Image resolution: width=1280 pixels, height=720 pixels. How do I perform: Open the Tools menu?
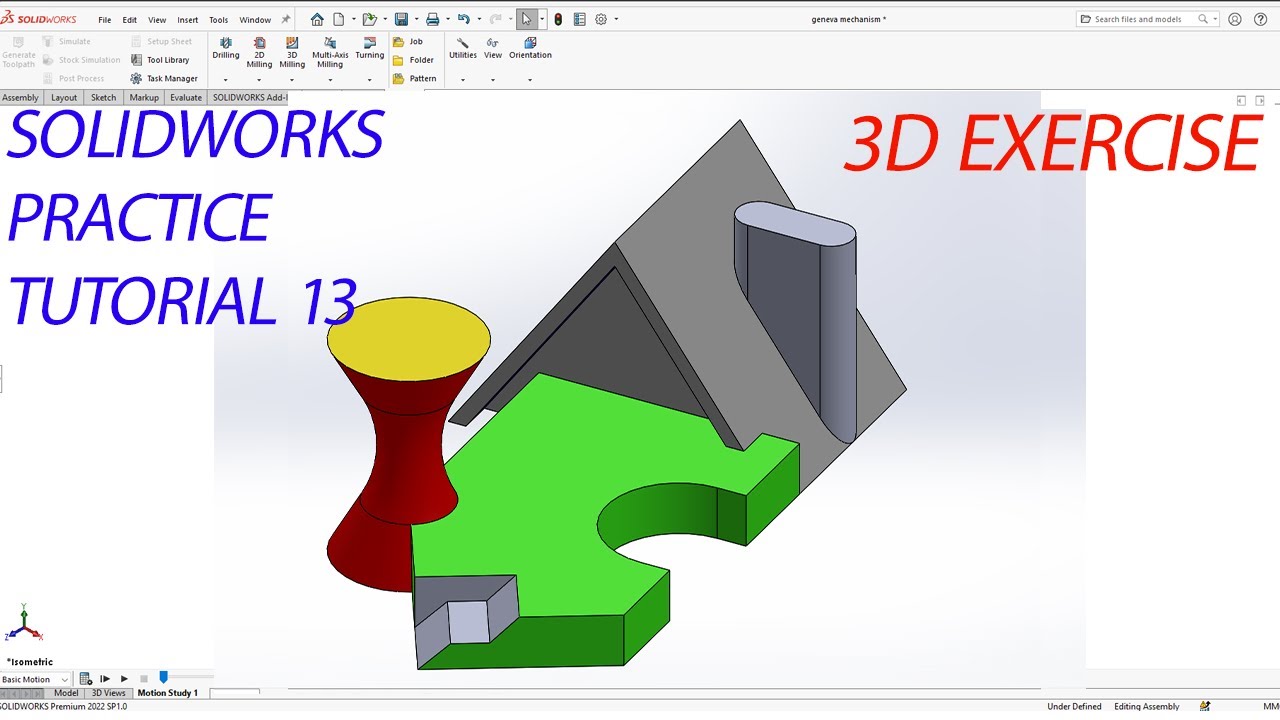tap(218, 20)
